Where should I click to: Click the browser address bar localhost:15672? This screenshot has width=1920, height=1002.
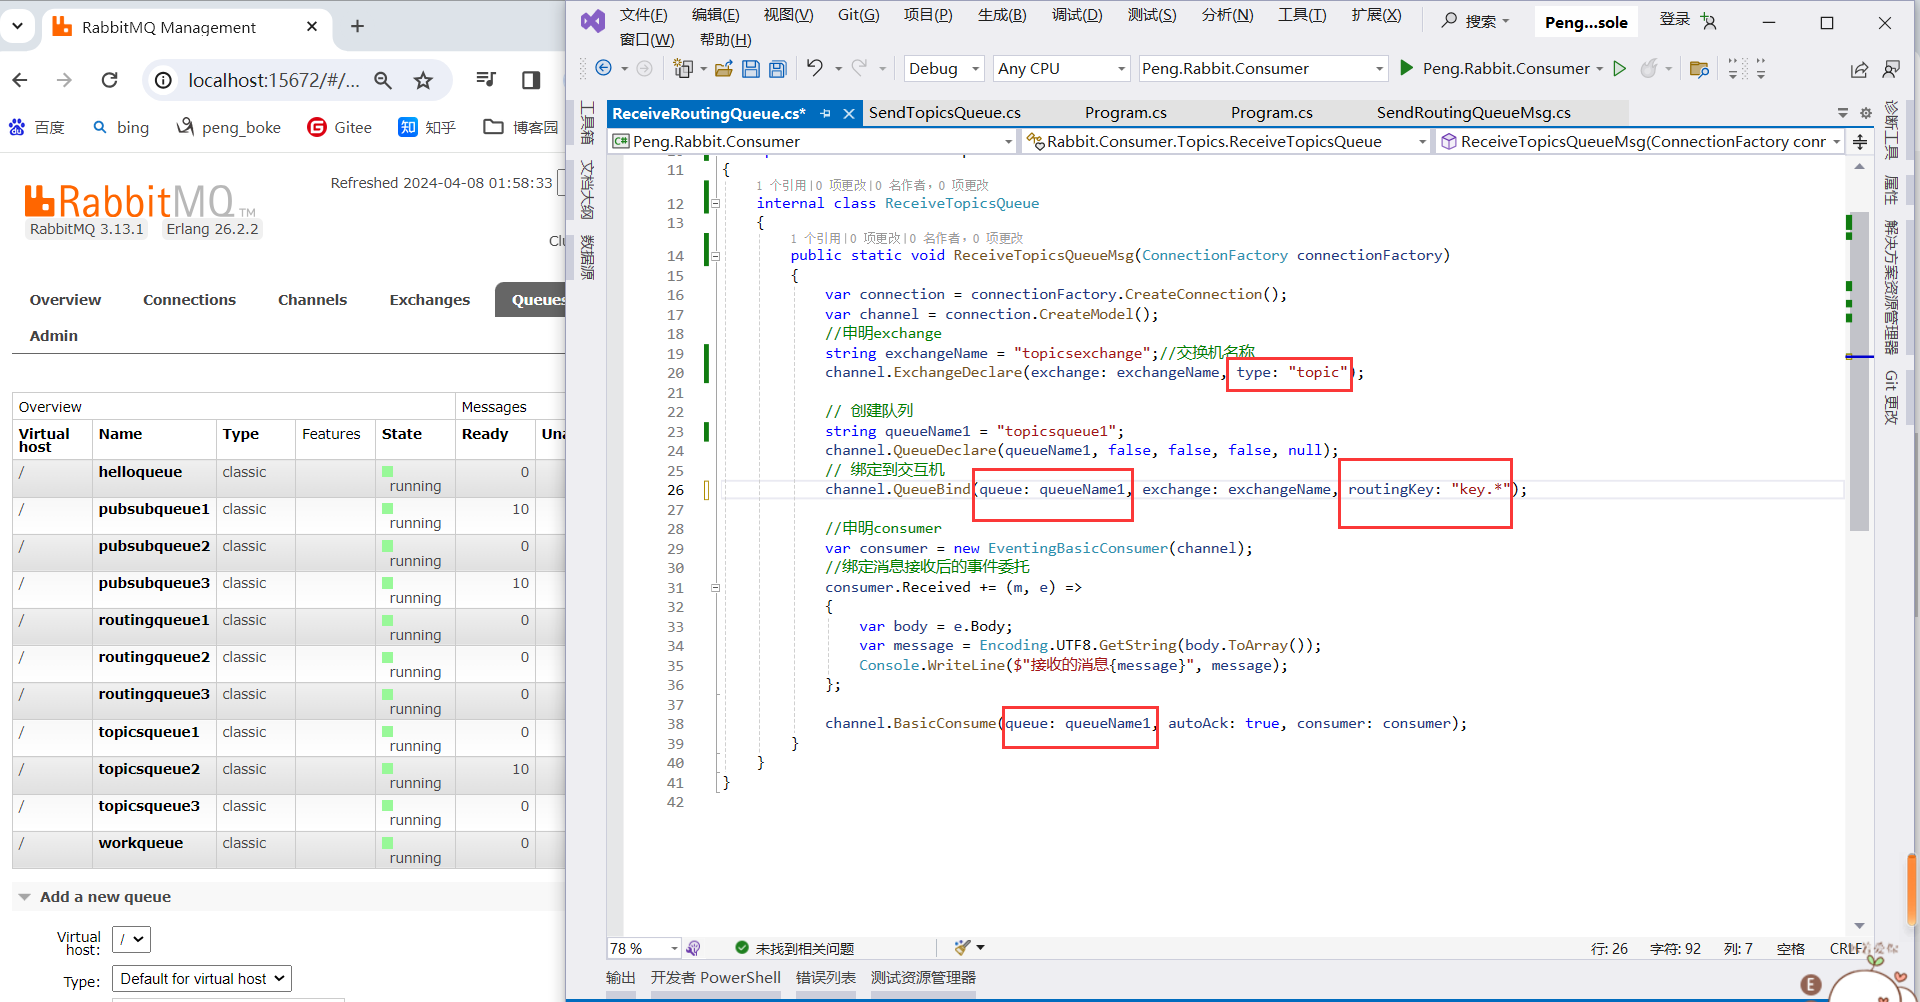tap(273, 80)
